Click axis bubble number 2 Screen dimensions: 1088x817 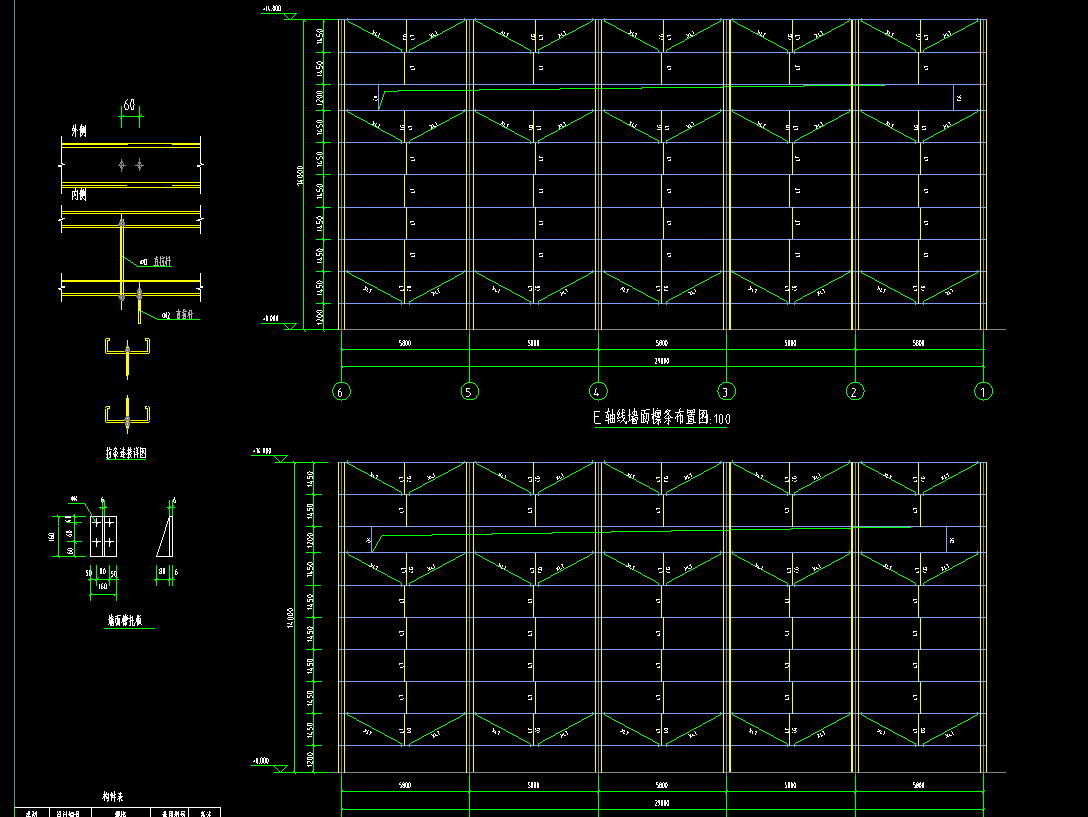click(855, 392)
